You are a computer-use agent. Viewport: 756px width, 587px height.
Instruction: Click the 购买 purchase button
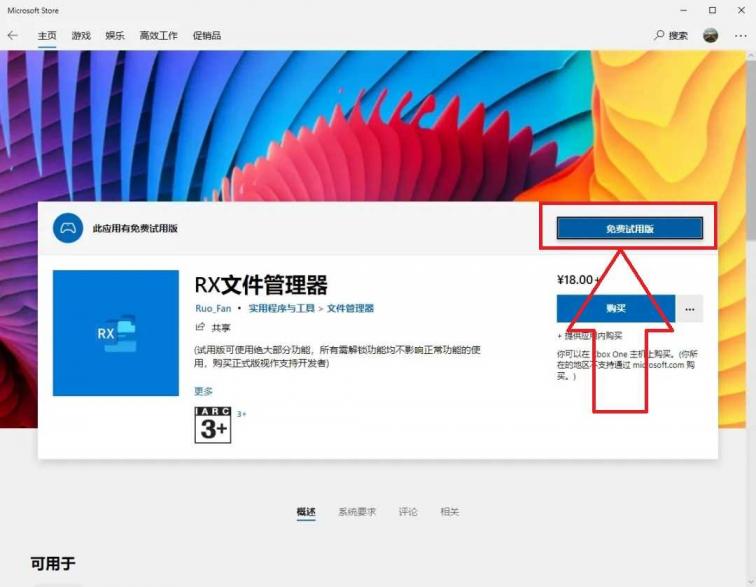pos(616,309)
